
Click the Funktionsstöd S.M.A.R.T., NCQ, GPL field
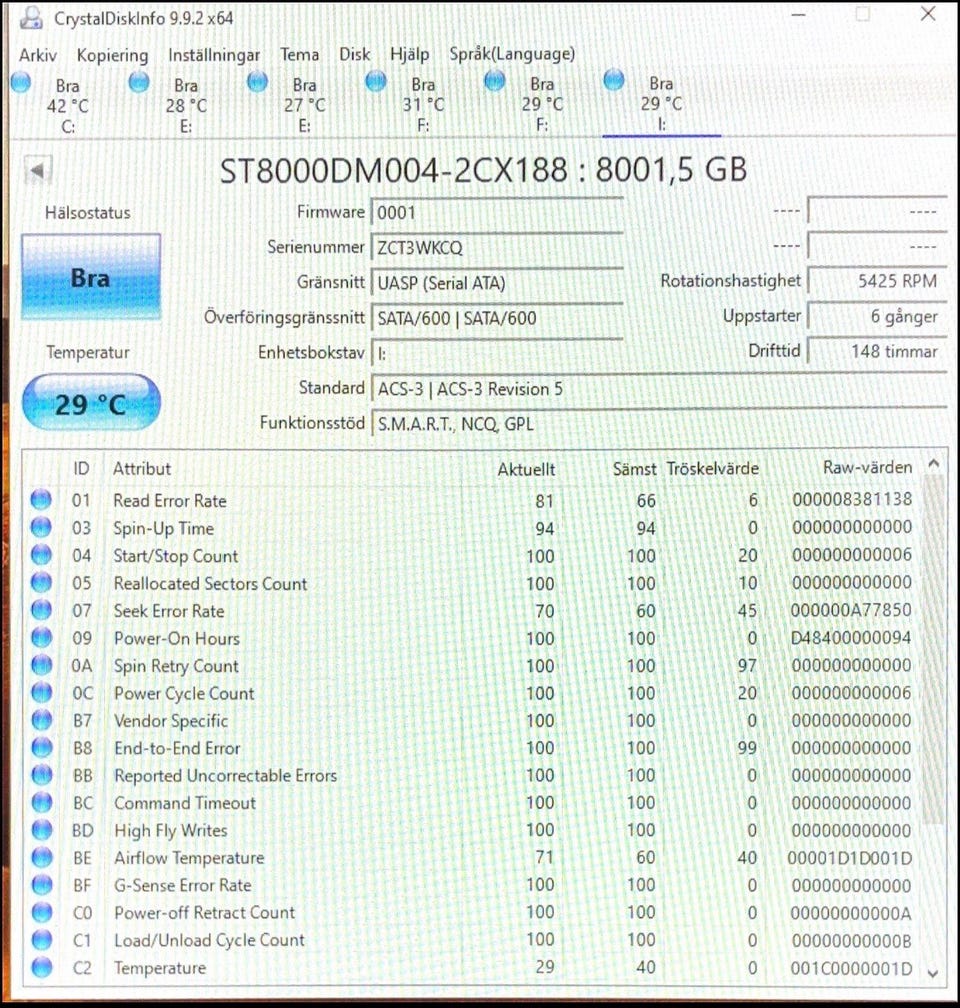[658, 424]
